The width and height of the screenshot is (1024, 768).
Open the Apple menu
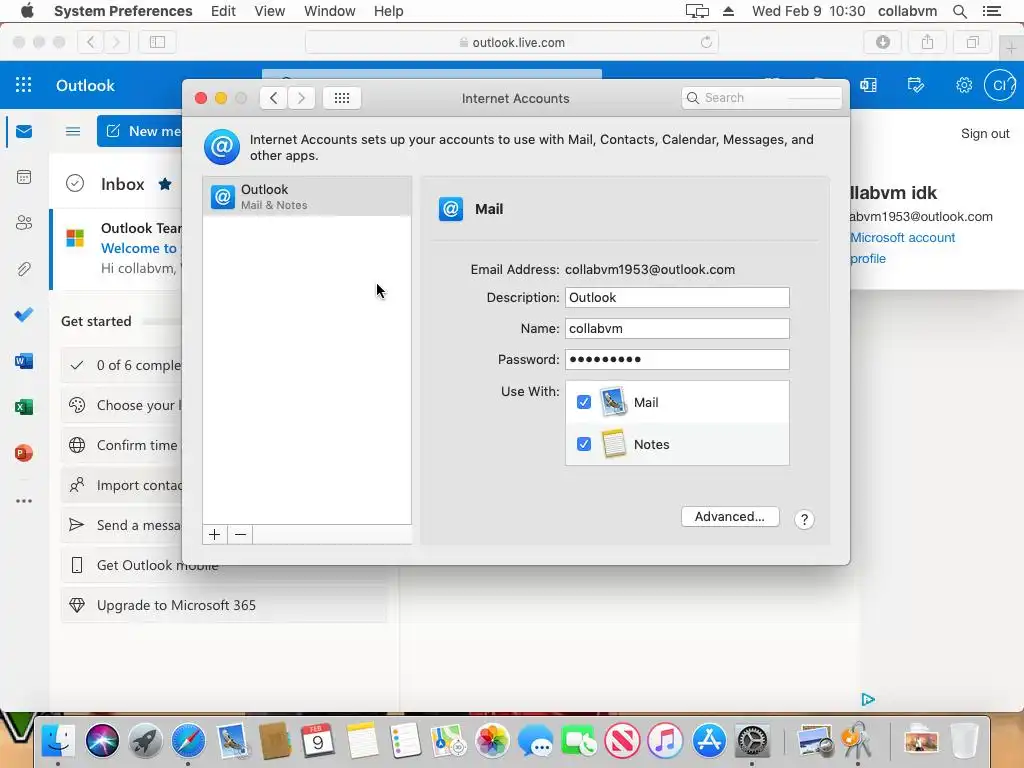click(27, 11)
